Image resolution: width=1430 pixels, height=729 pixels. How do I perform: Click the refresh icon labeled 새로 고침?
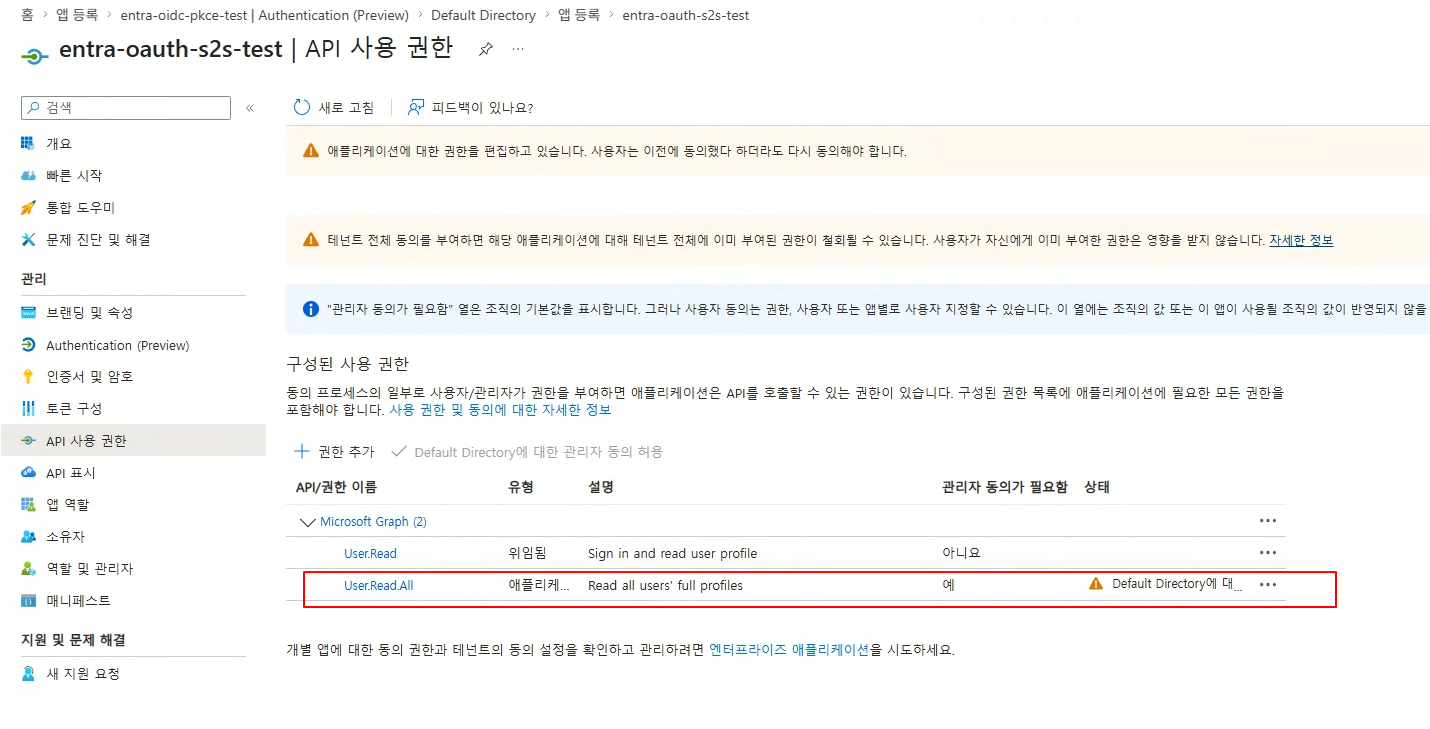(302, 107)
